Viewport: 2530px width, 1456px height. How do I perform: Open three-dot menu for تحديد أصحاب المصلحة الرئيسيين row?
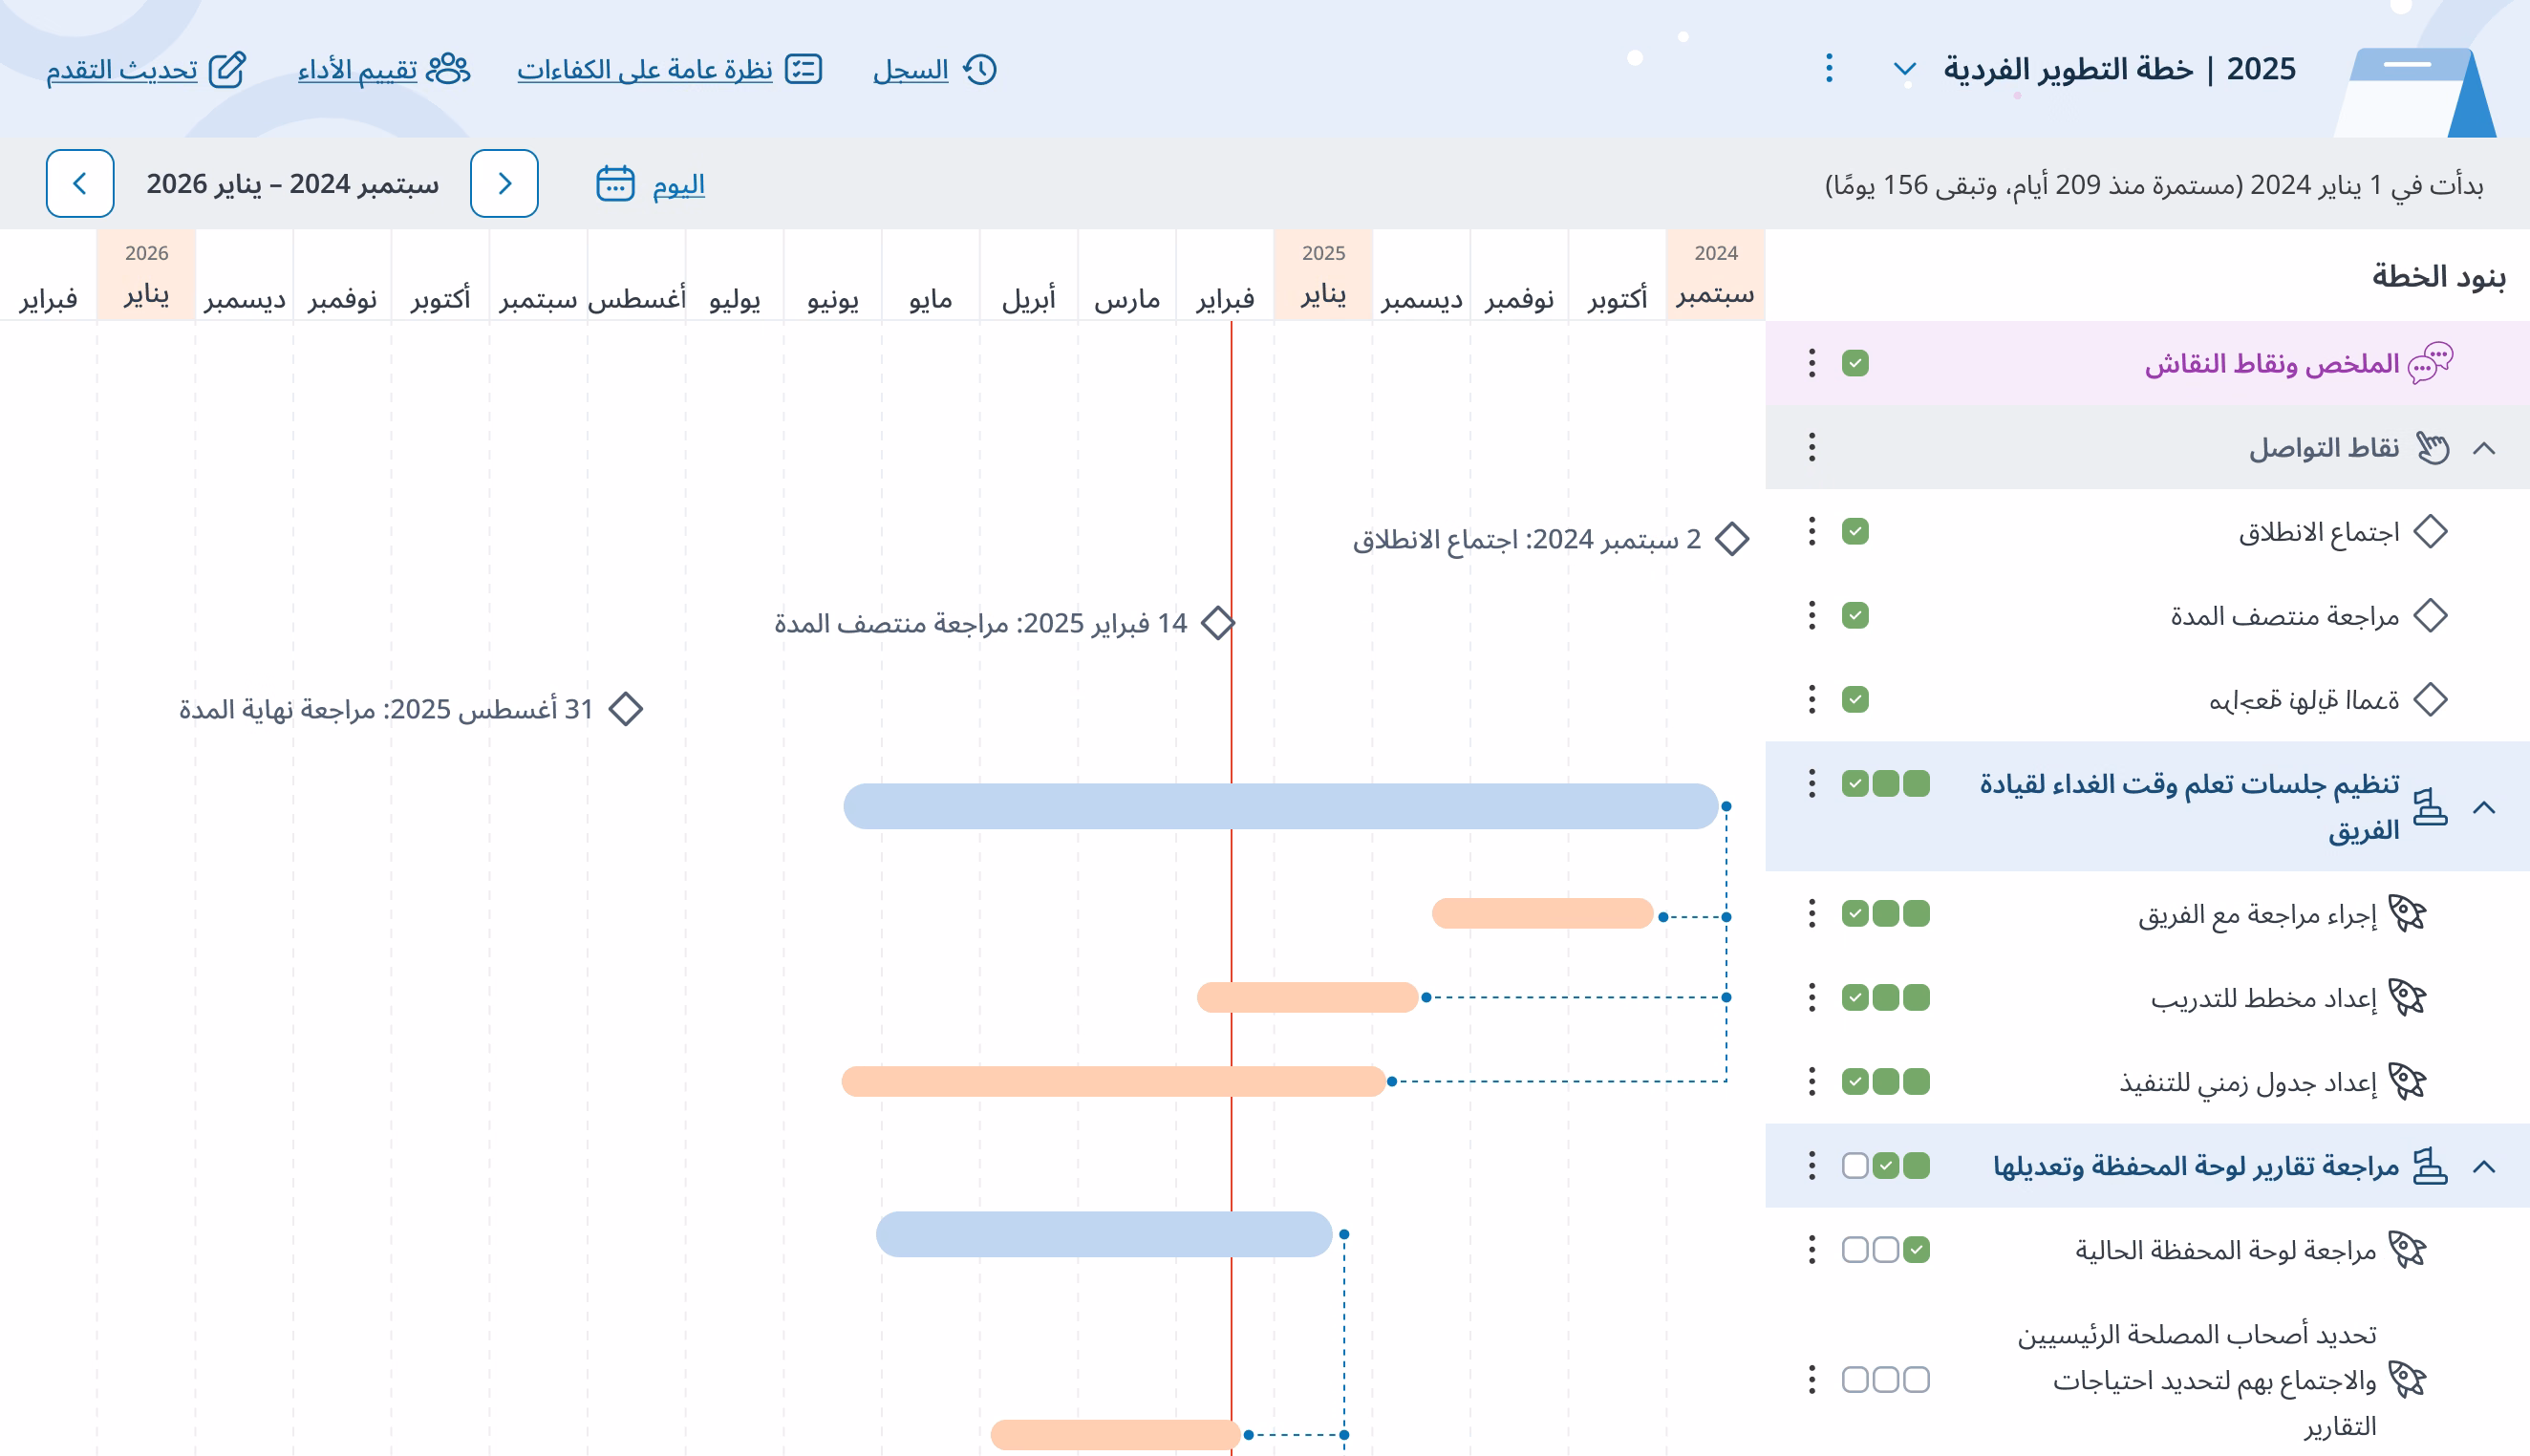[1812, 1380]
